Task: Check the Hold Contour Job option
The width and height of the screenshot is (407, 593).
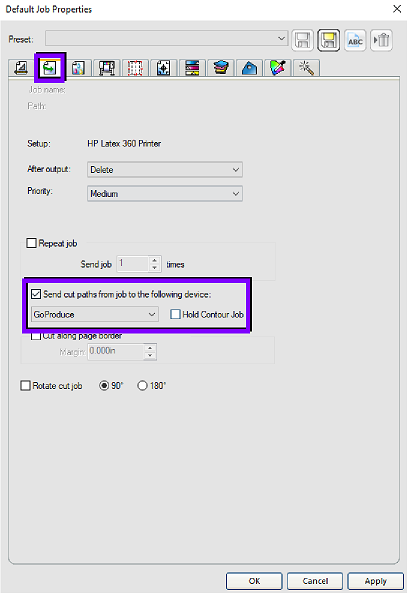Action: click(175, 314)
